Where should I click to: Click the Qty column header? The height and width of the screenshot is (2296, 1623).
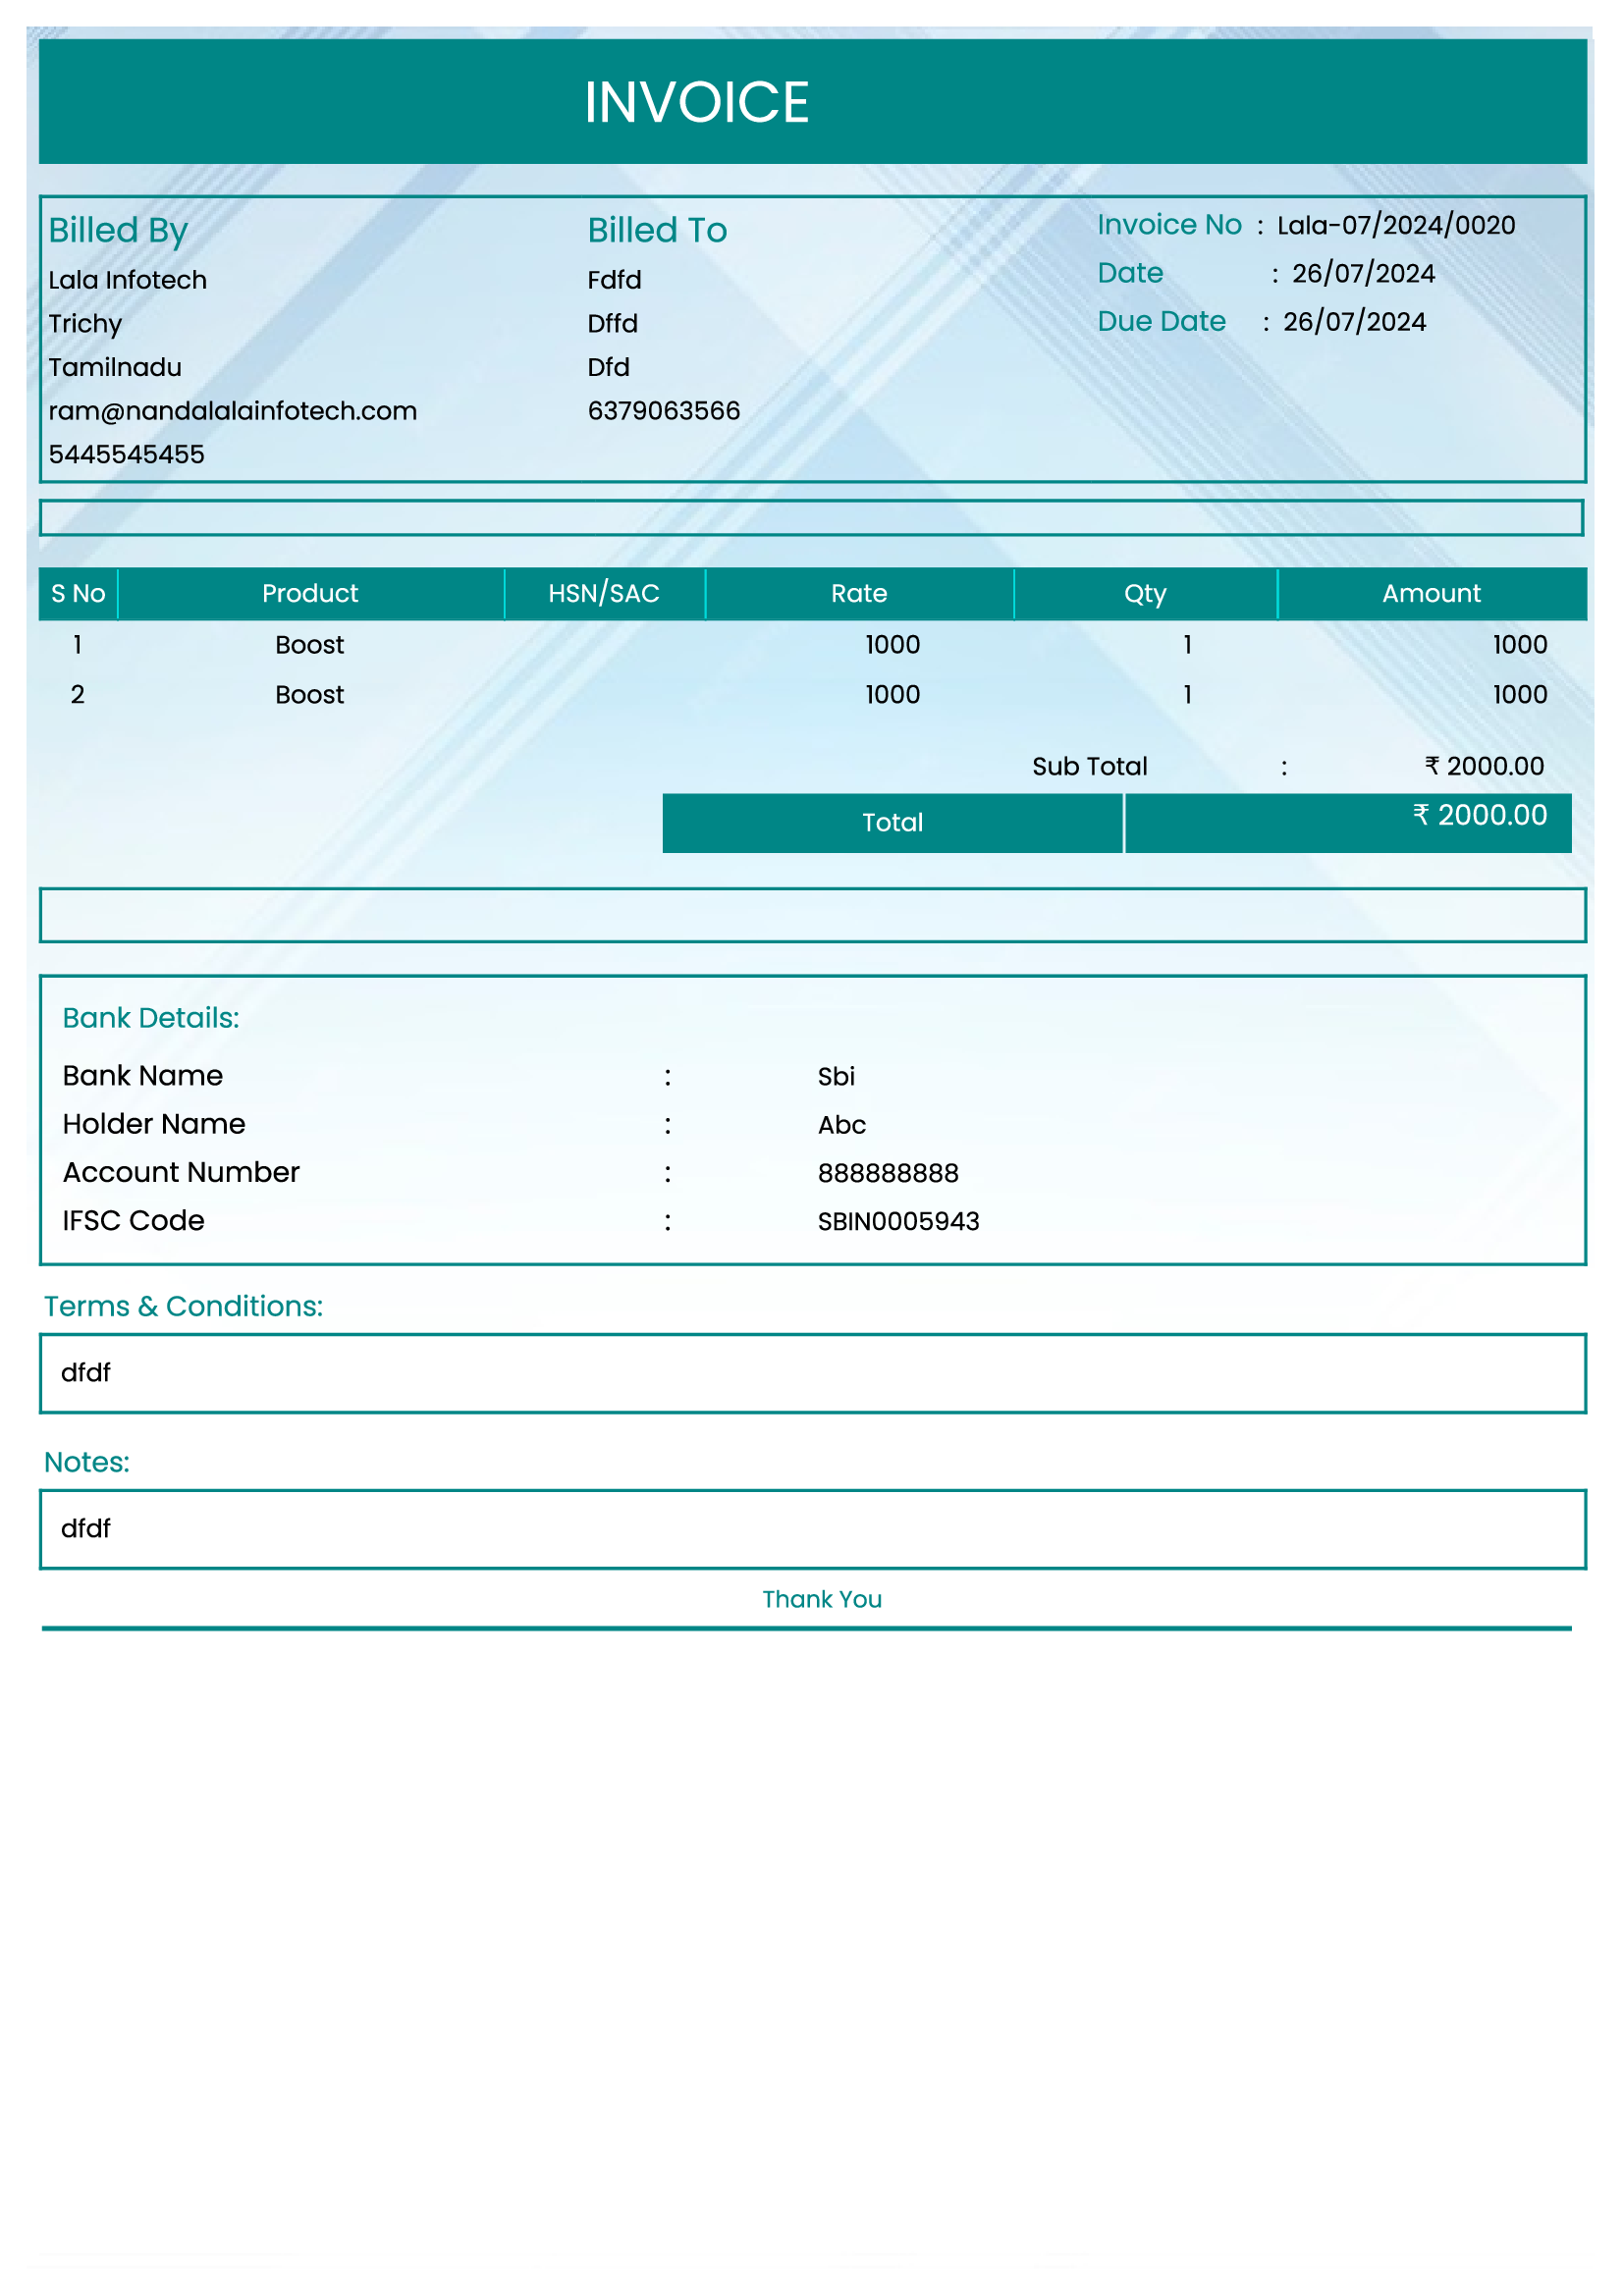tap(1144, 594)
